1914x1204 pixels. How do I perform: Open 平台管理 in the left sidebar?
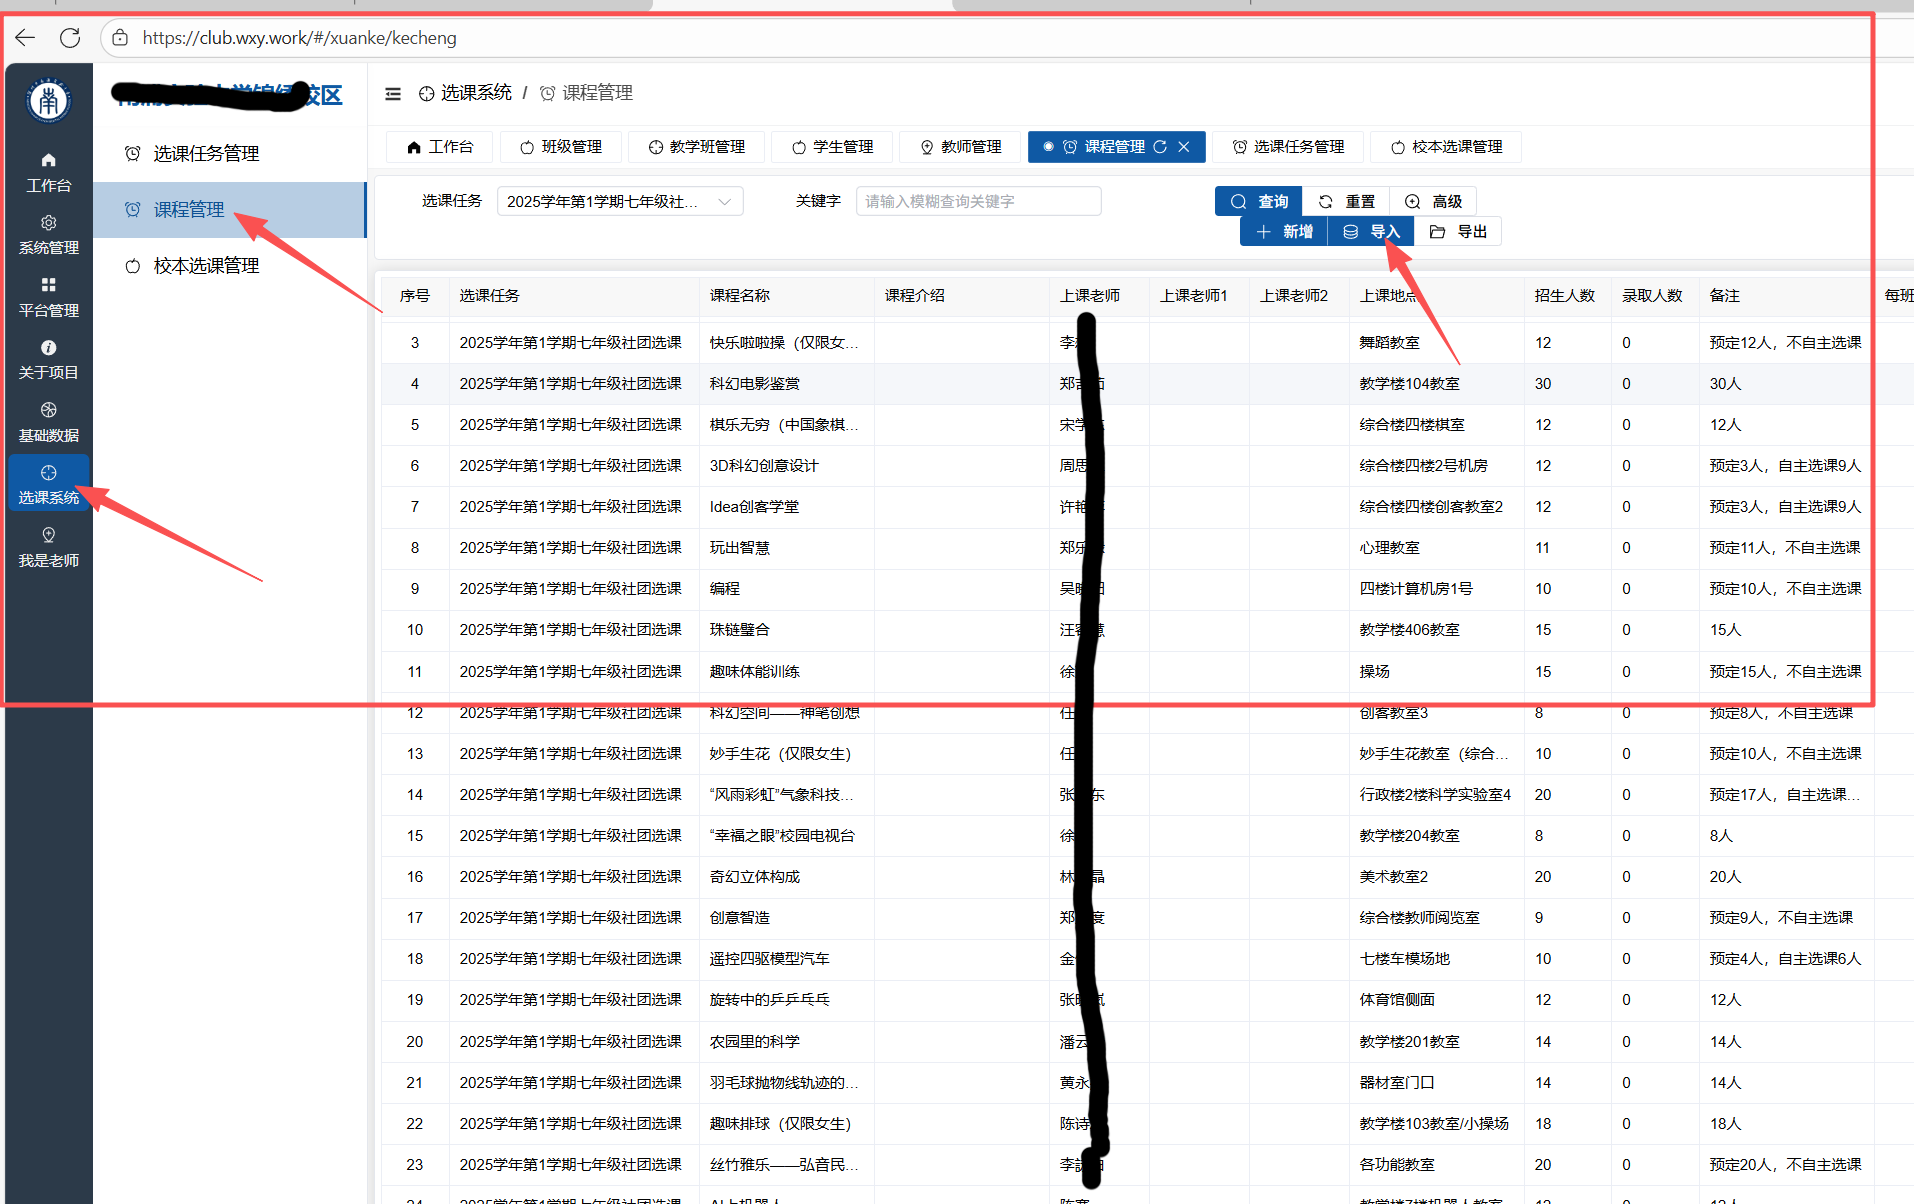48,298
